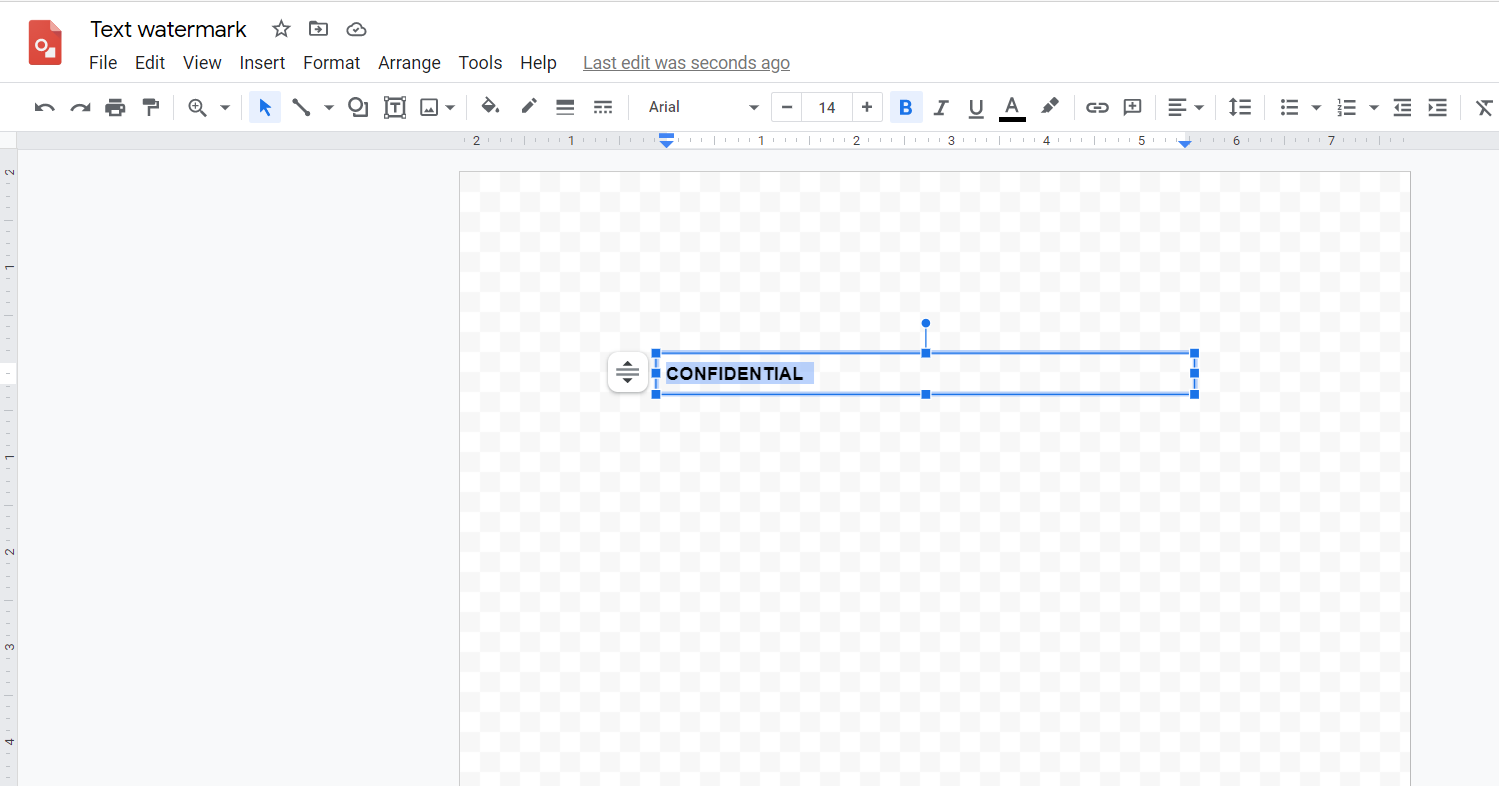Decrease the text indent
The image size is (1499, 786).
click(1402, 107)
